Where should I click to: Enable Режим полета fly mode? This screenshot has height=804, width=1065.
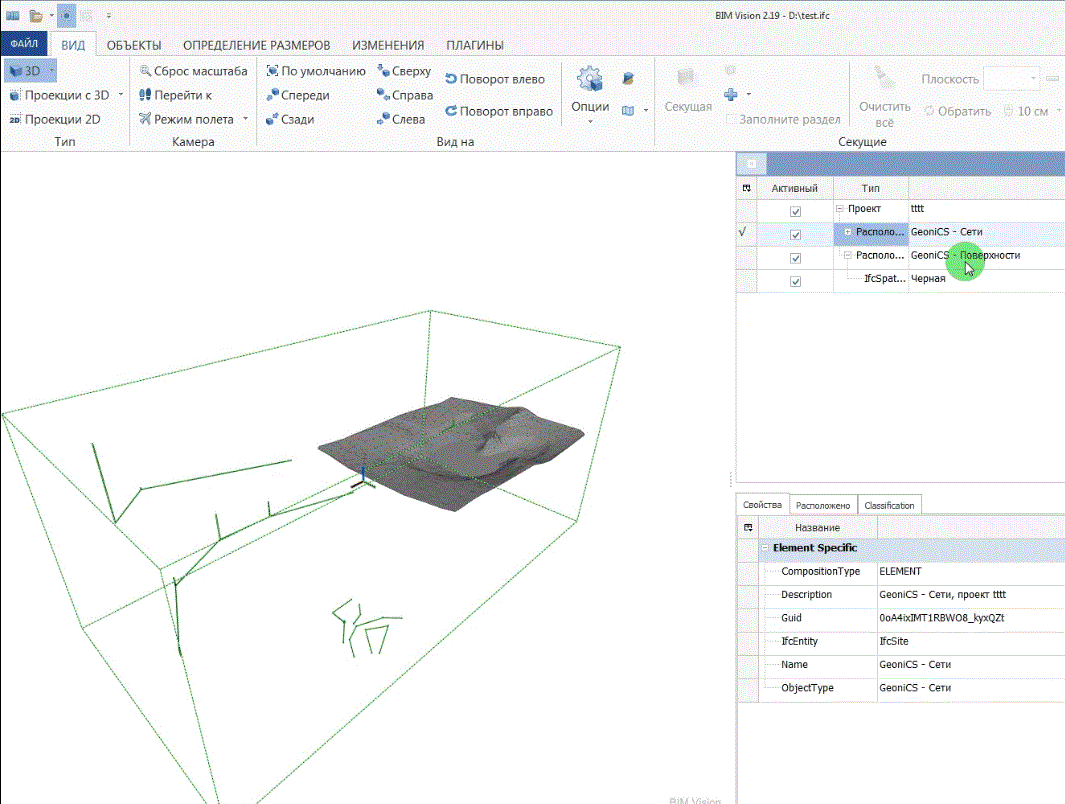click(x=187, y=120)
